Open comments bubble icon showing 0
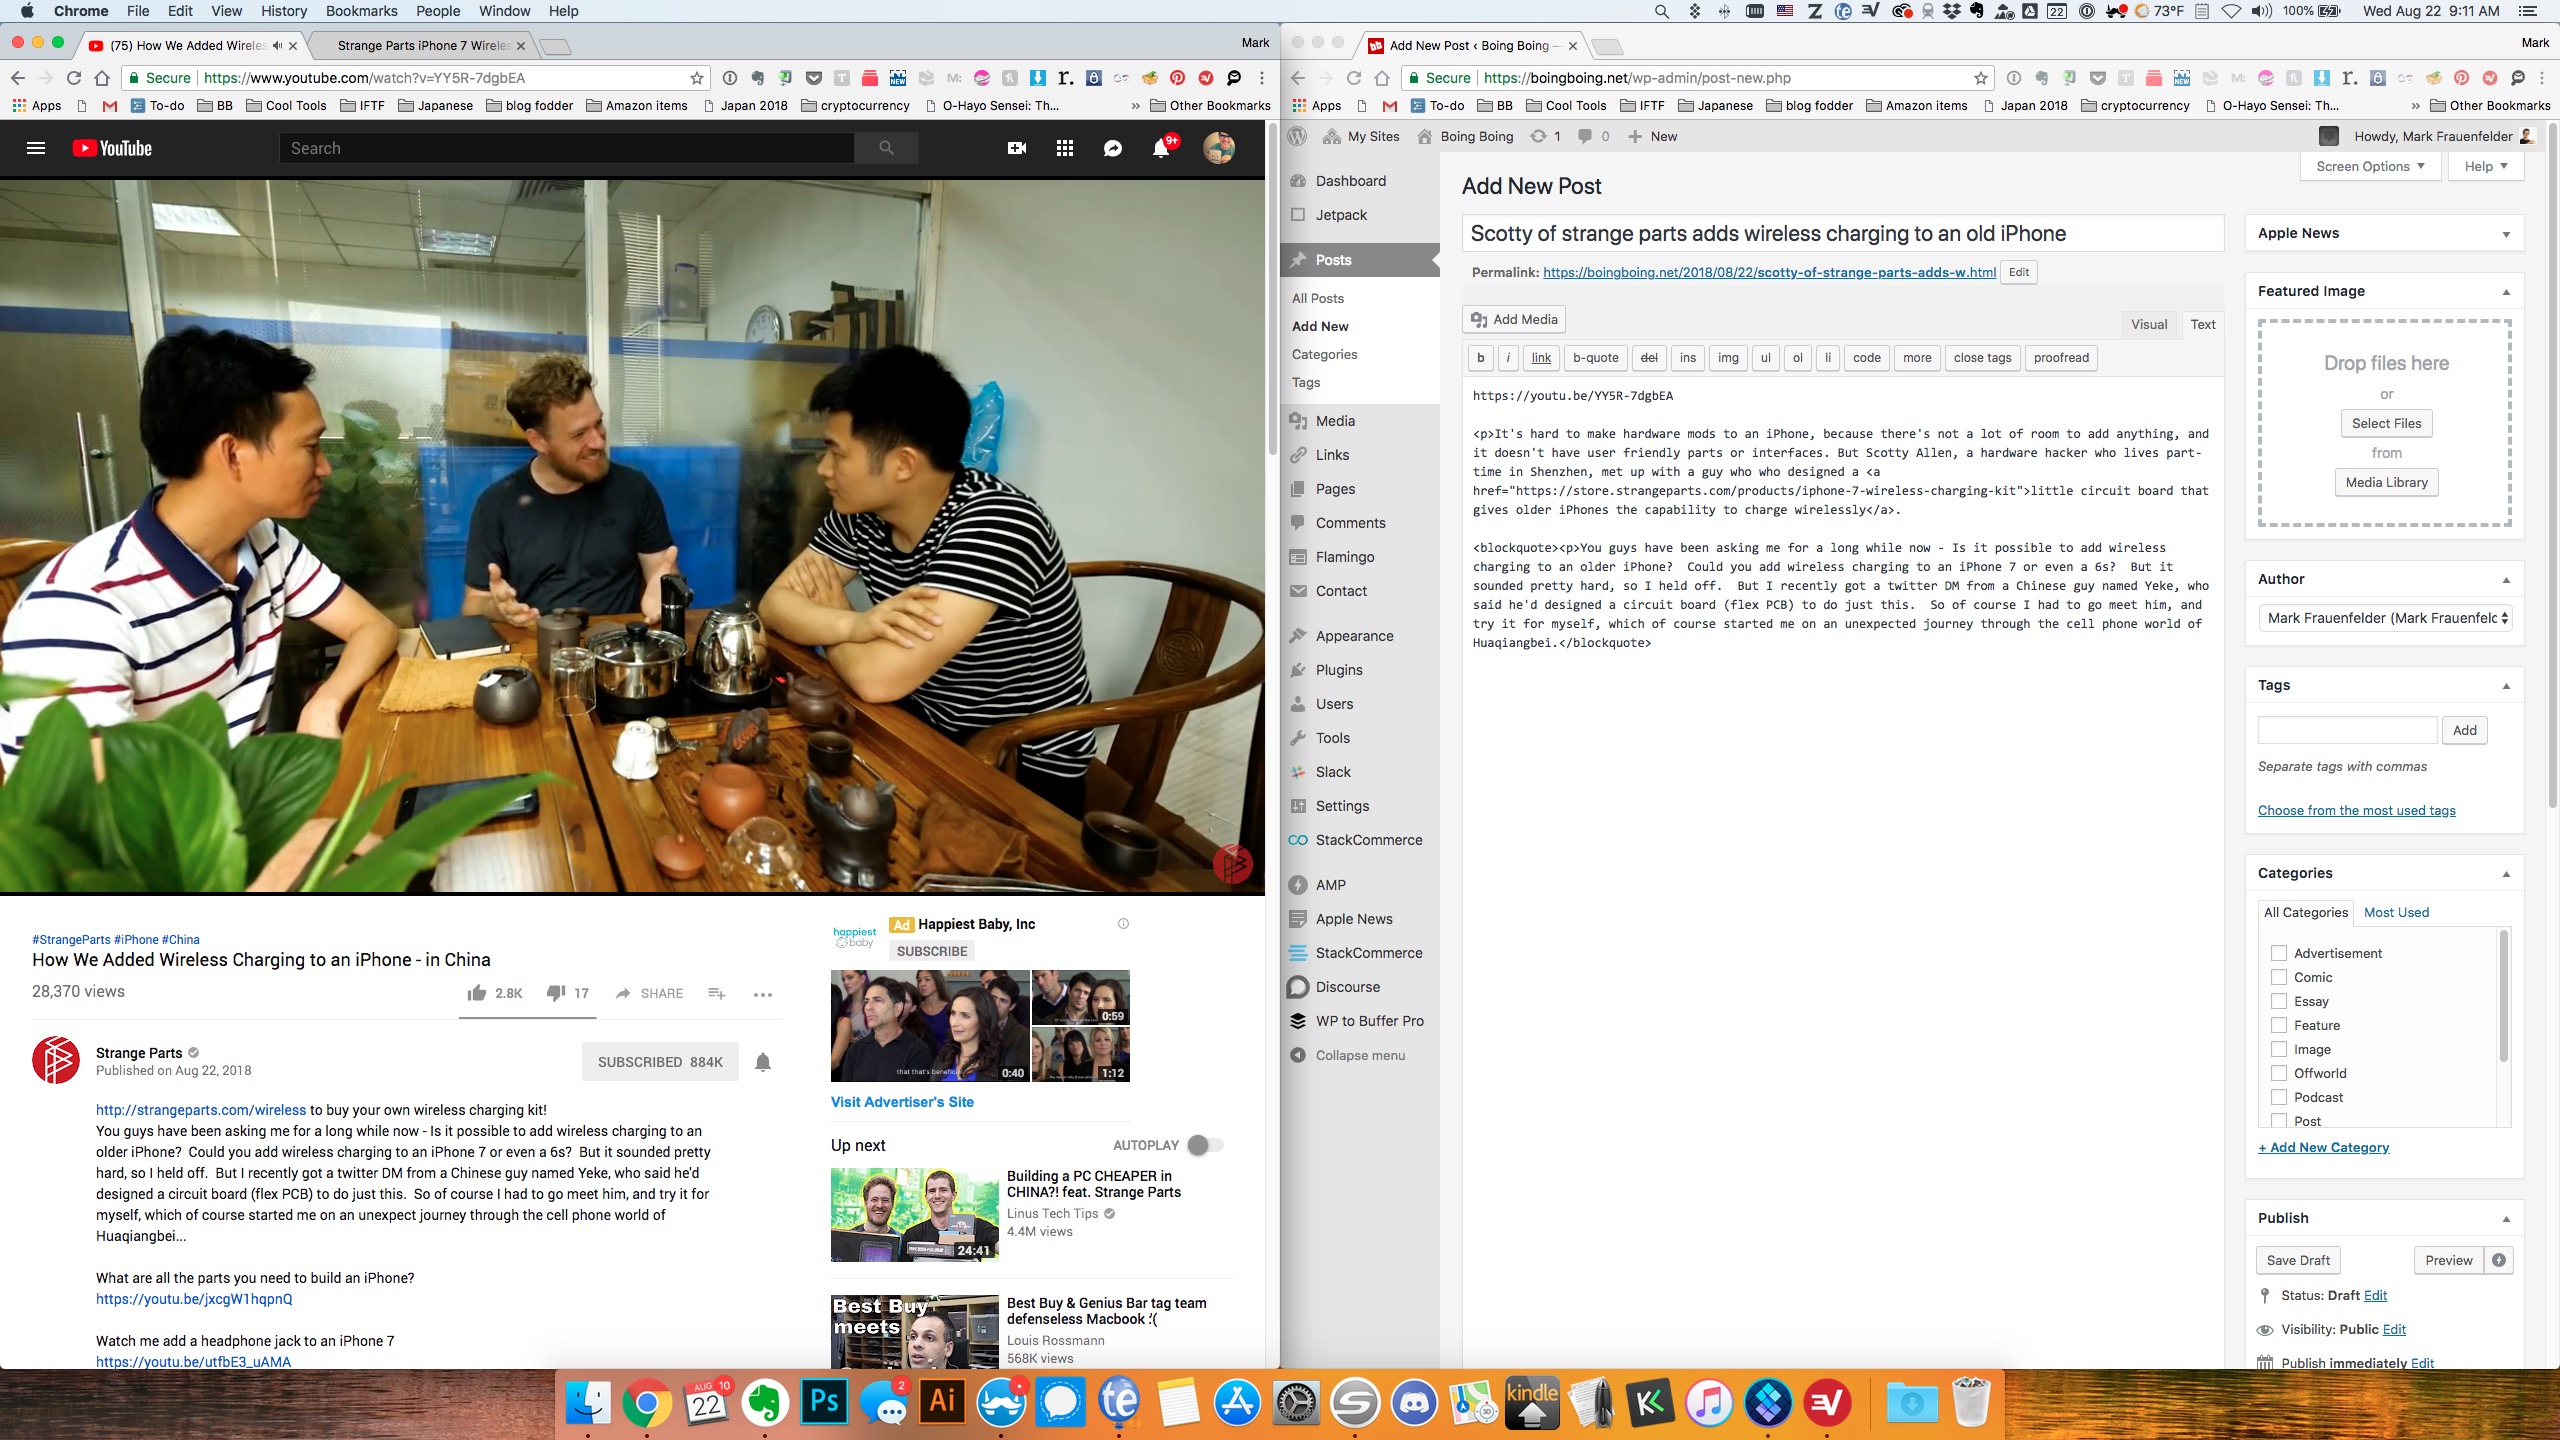This screenshot has width=2560, height=1440. [1593, 136]
